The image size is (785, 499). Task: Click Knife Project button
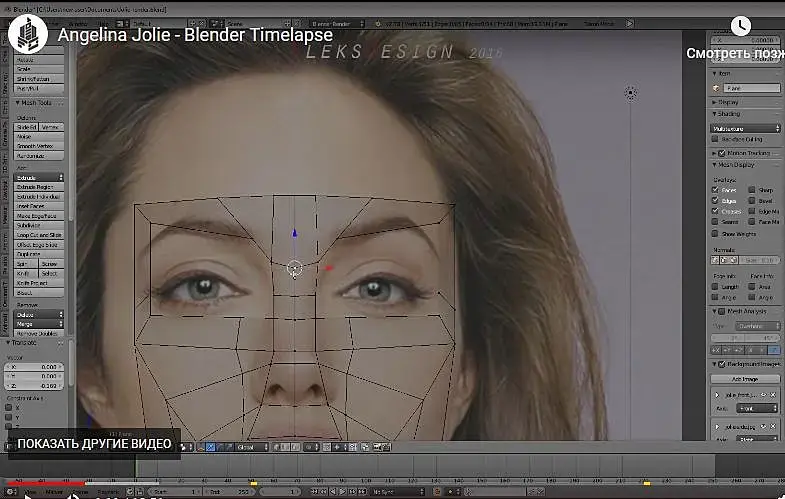(x=39, y=283)
